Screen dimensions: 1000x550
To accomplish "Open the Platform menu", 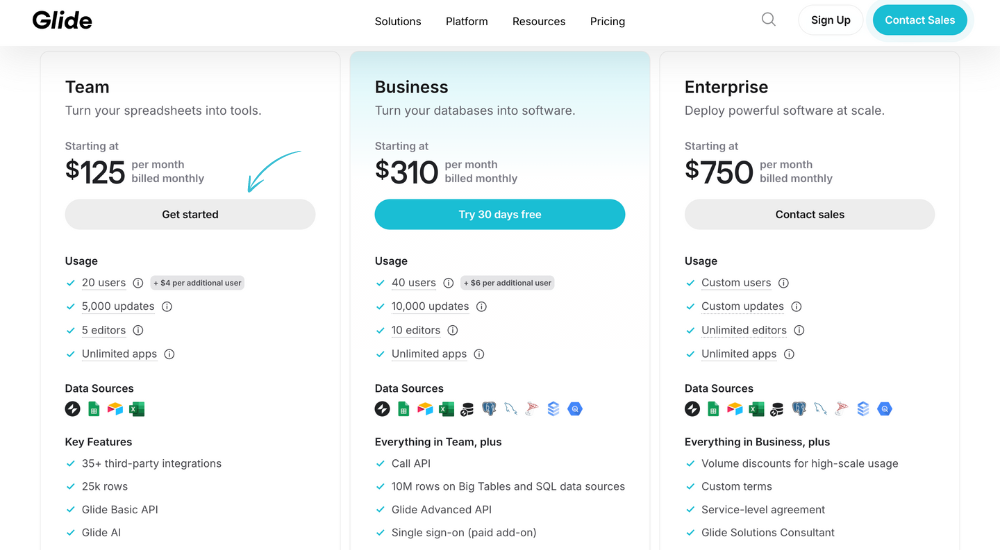I will (x=467, y=21).
